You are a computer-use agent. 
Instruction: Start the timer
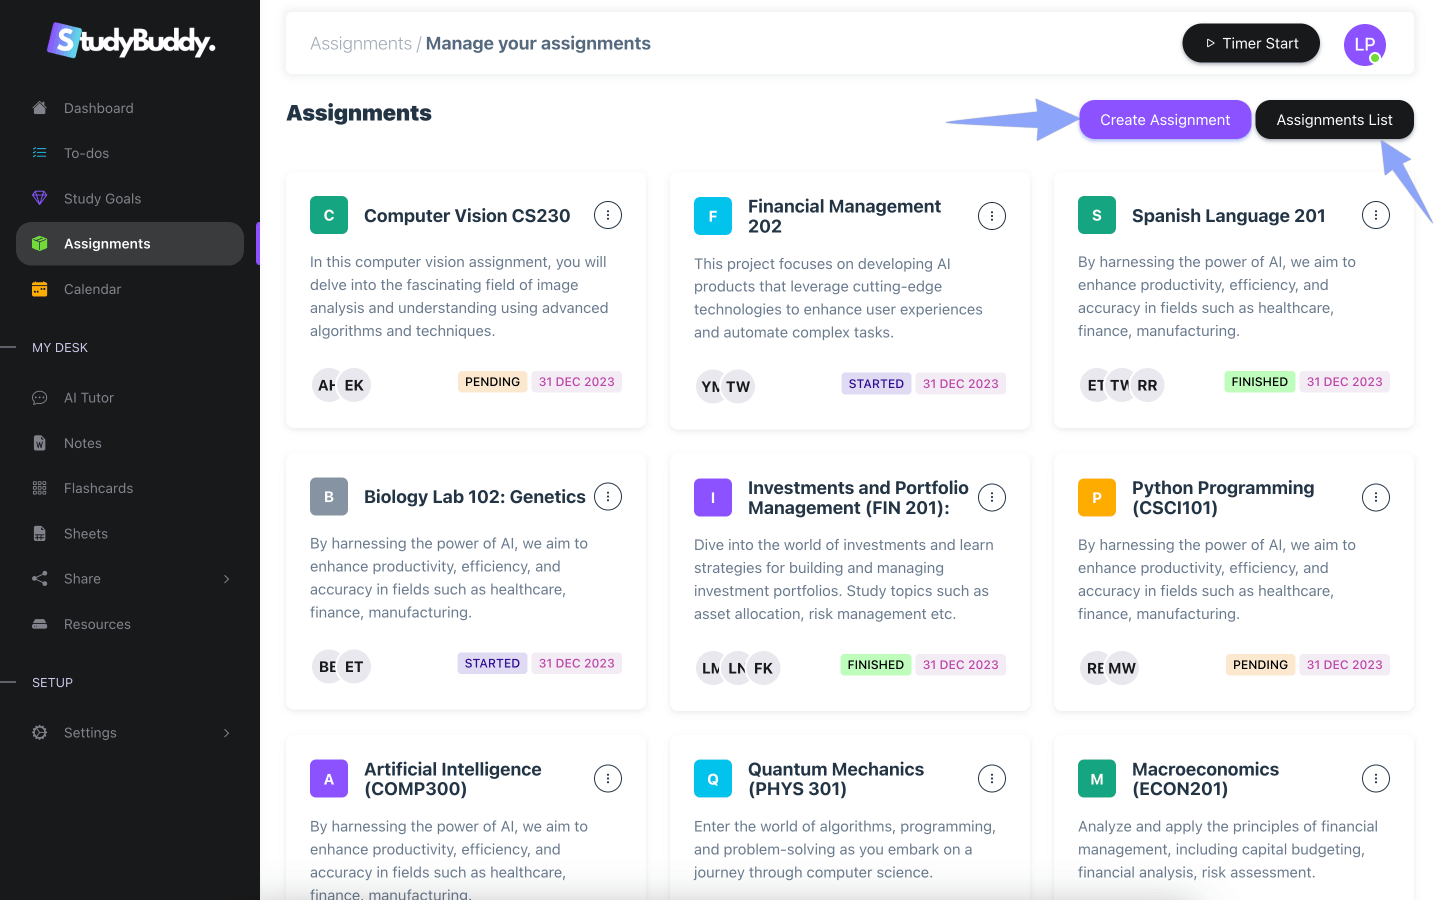coord(1251,43)
